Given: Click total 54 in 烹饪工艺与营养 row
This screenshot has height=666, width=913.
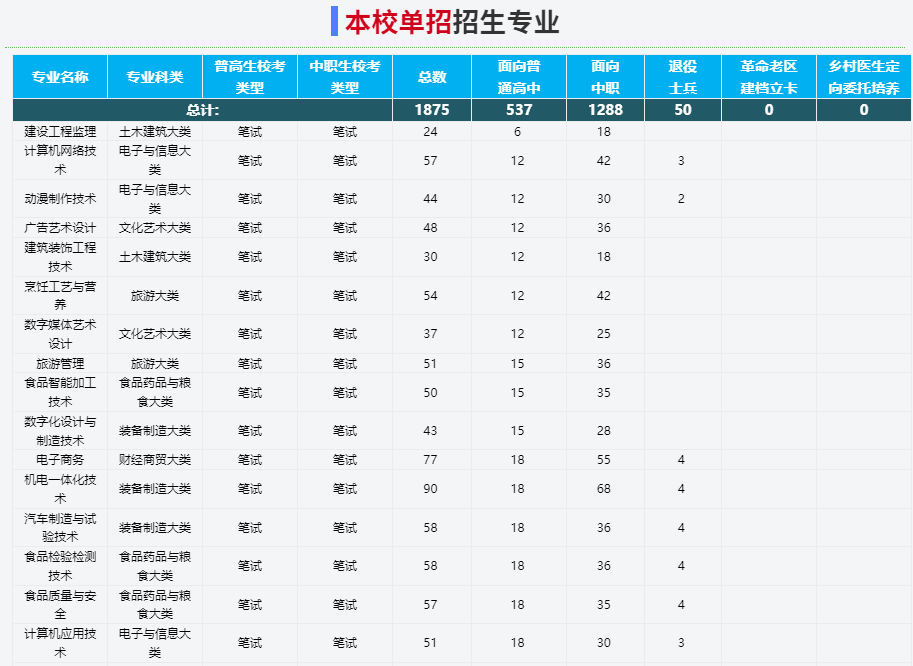Looking at the screenshot, I should pos(430,295).
